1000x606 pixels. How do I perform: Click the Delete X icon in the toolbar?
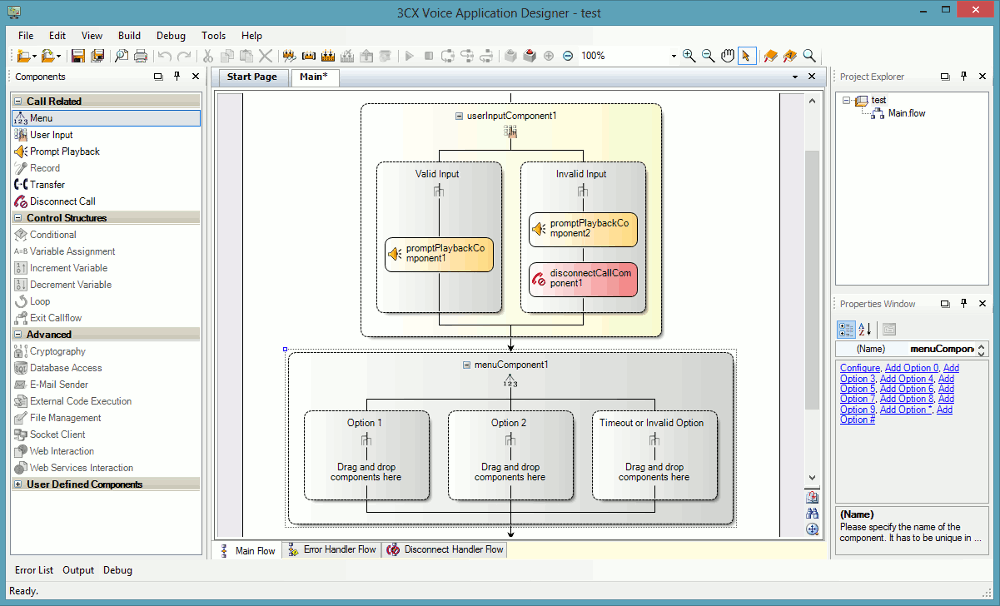265,56
